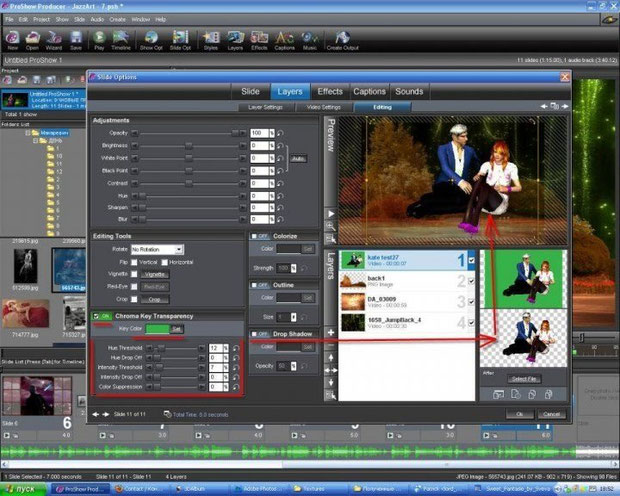Switch to the Slide tab
This screenshot has width=620, height=496.
pos(250,91)
